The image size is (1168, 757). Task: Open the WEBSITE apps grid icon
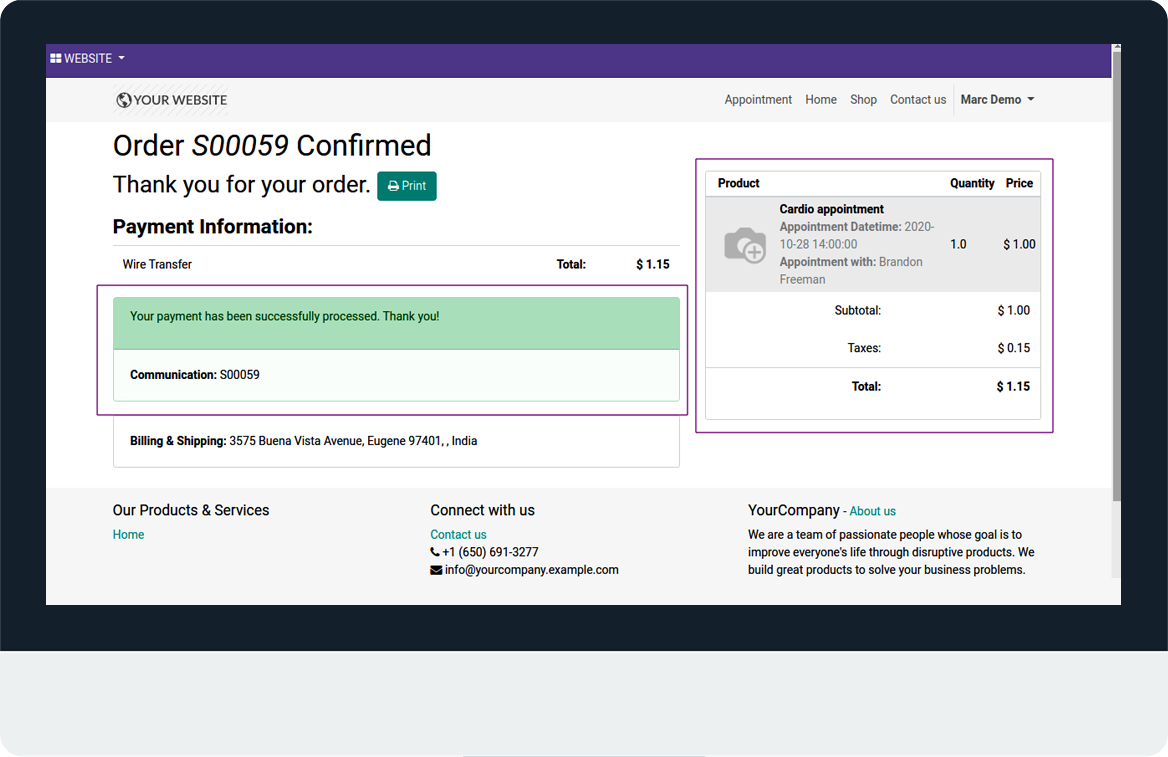(55, 58)
